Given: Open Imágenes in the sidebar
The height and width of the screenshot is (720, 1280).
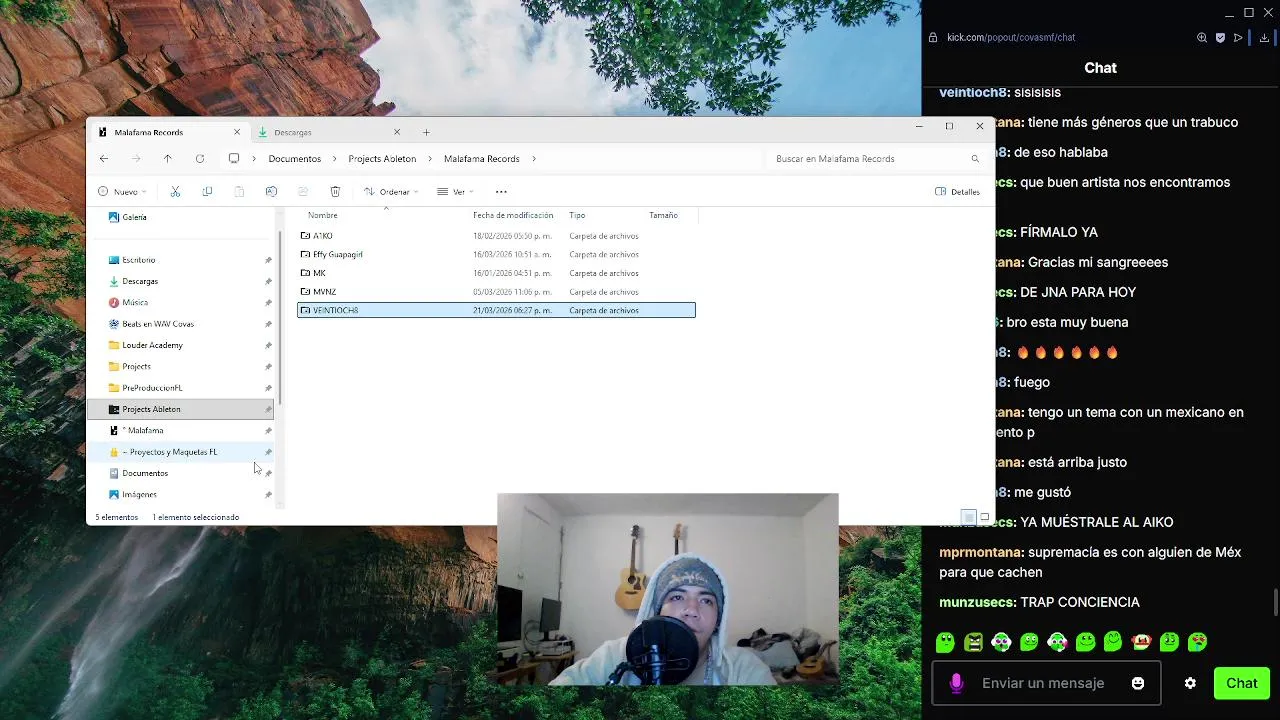Looking at the screenshot, I should 139,494.
